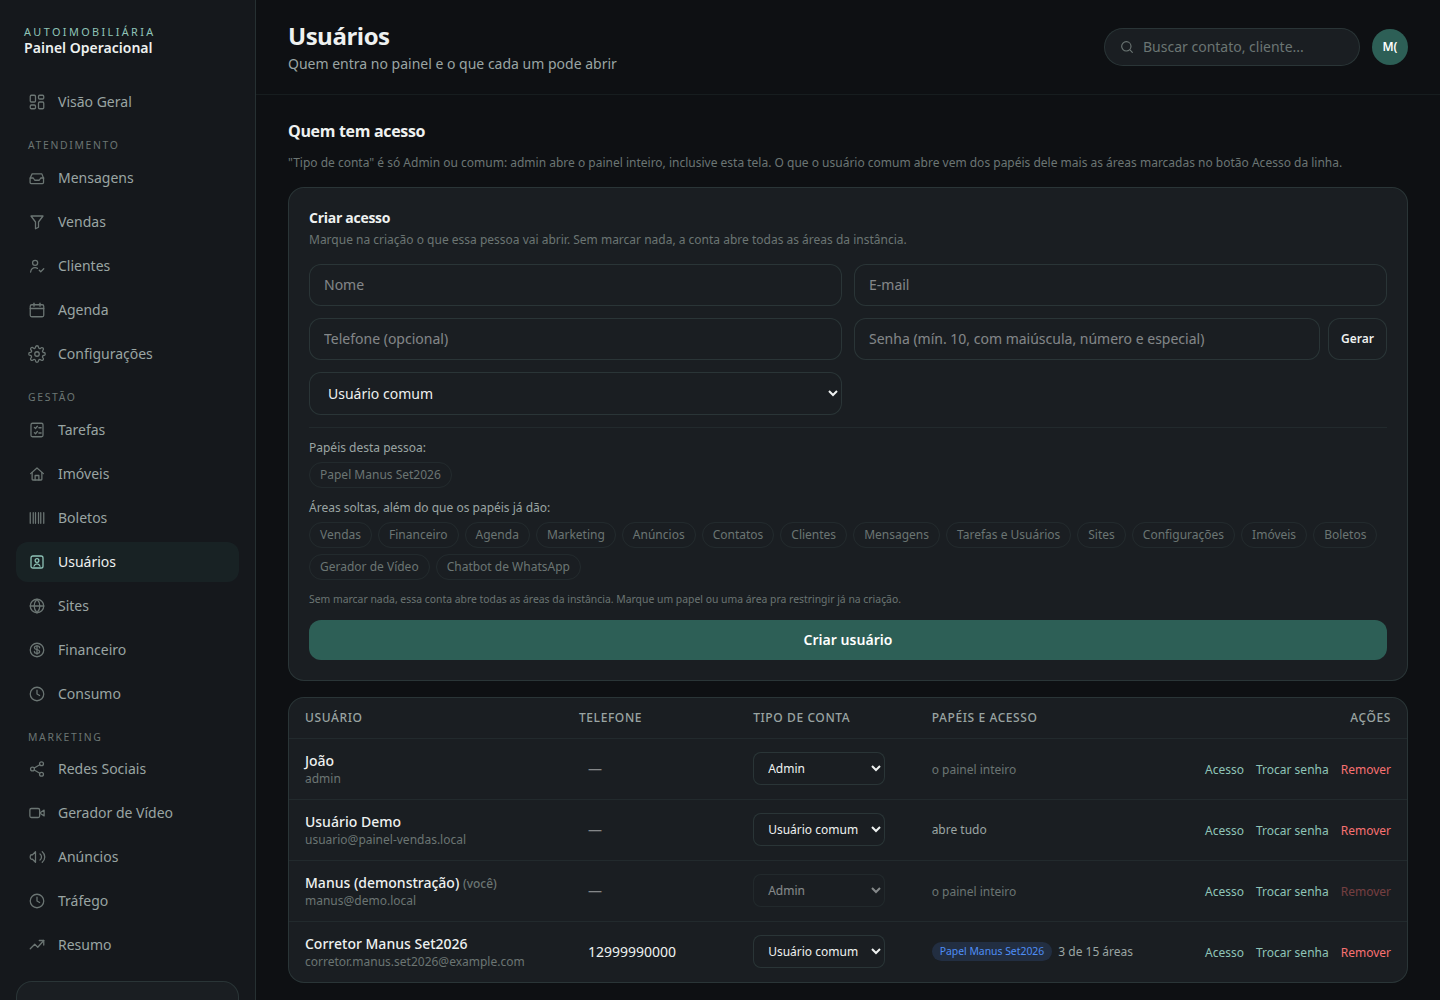Click the Criar usuário button
This screenshot has width=1440, height=1000.
[x=848, y=640]
